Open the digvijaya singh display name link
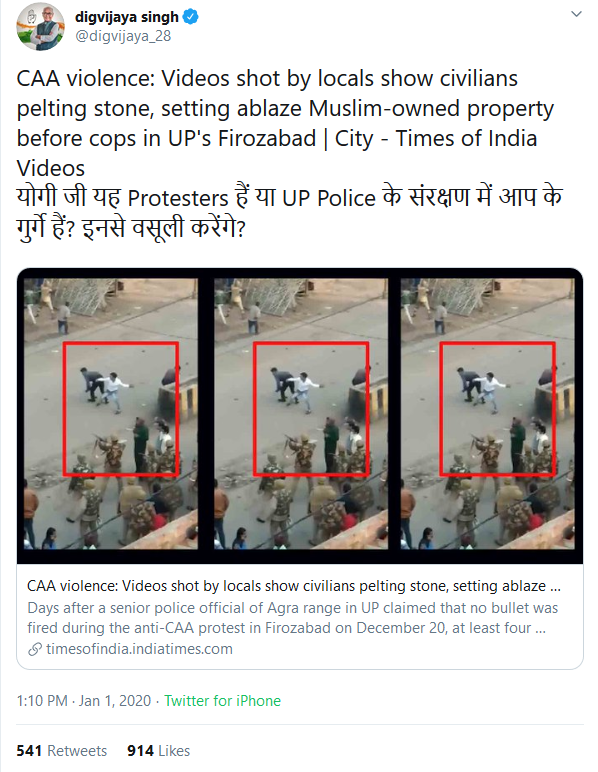The image size is (598, 772). (127, 17)
